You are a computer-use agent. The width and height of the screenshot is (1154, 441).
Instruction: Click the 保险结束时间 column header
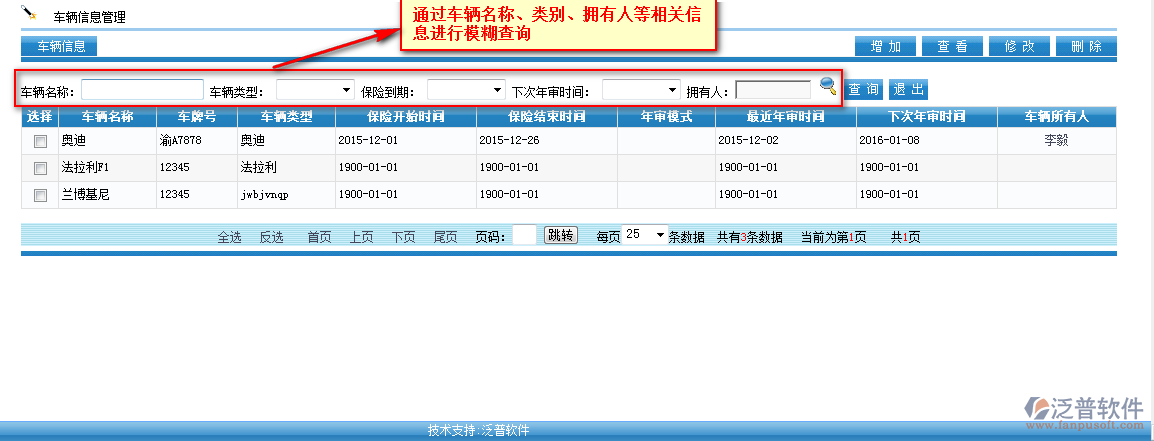click(x=546, y=117)
